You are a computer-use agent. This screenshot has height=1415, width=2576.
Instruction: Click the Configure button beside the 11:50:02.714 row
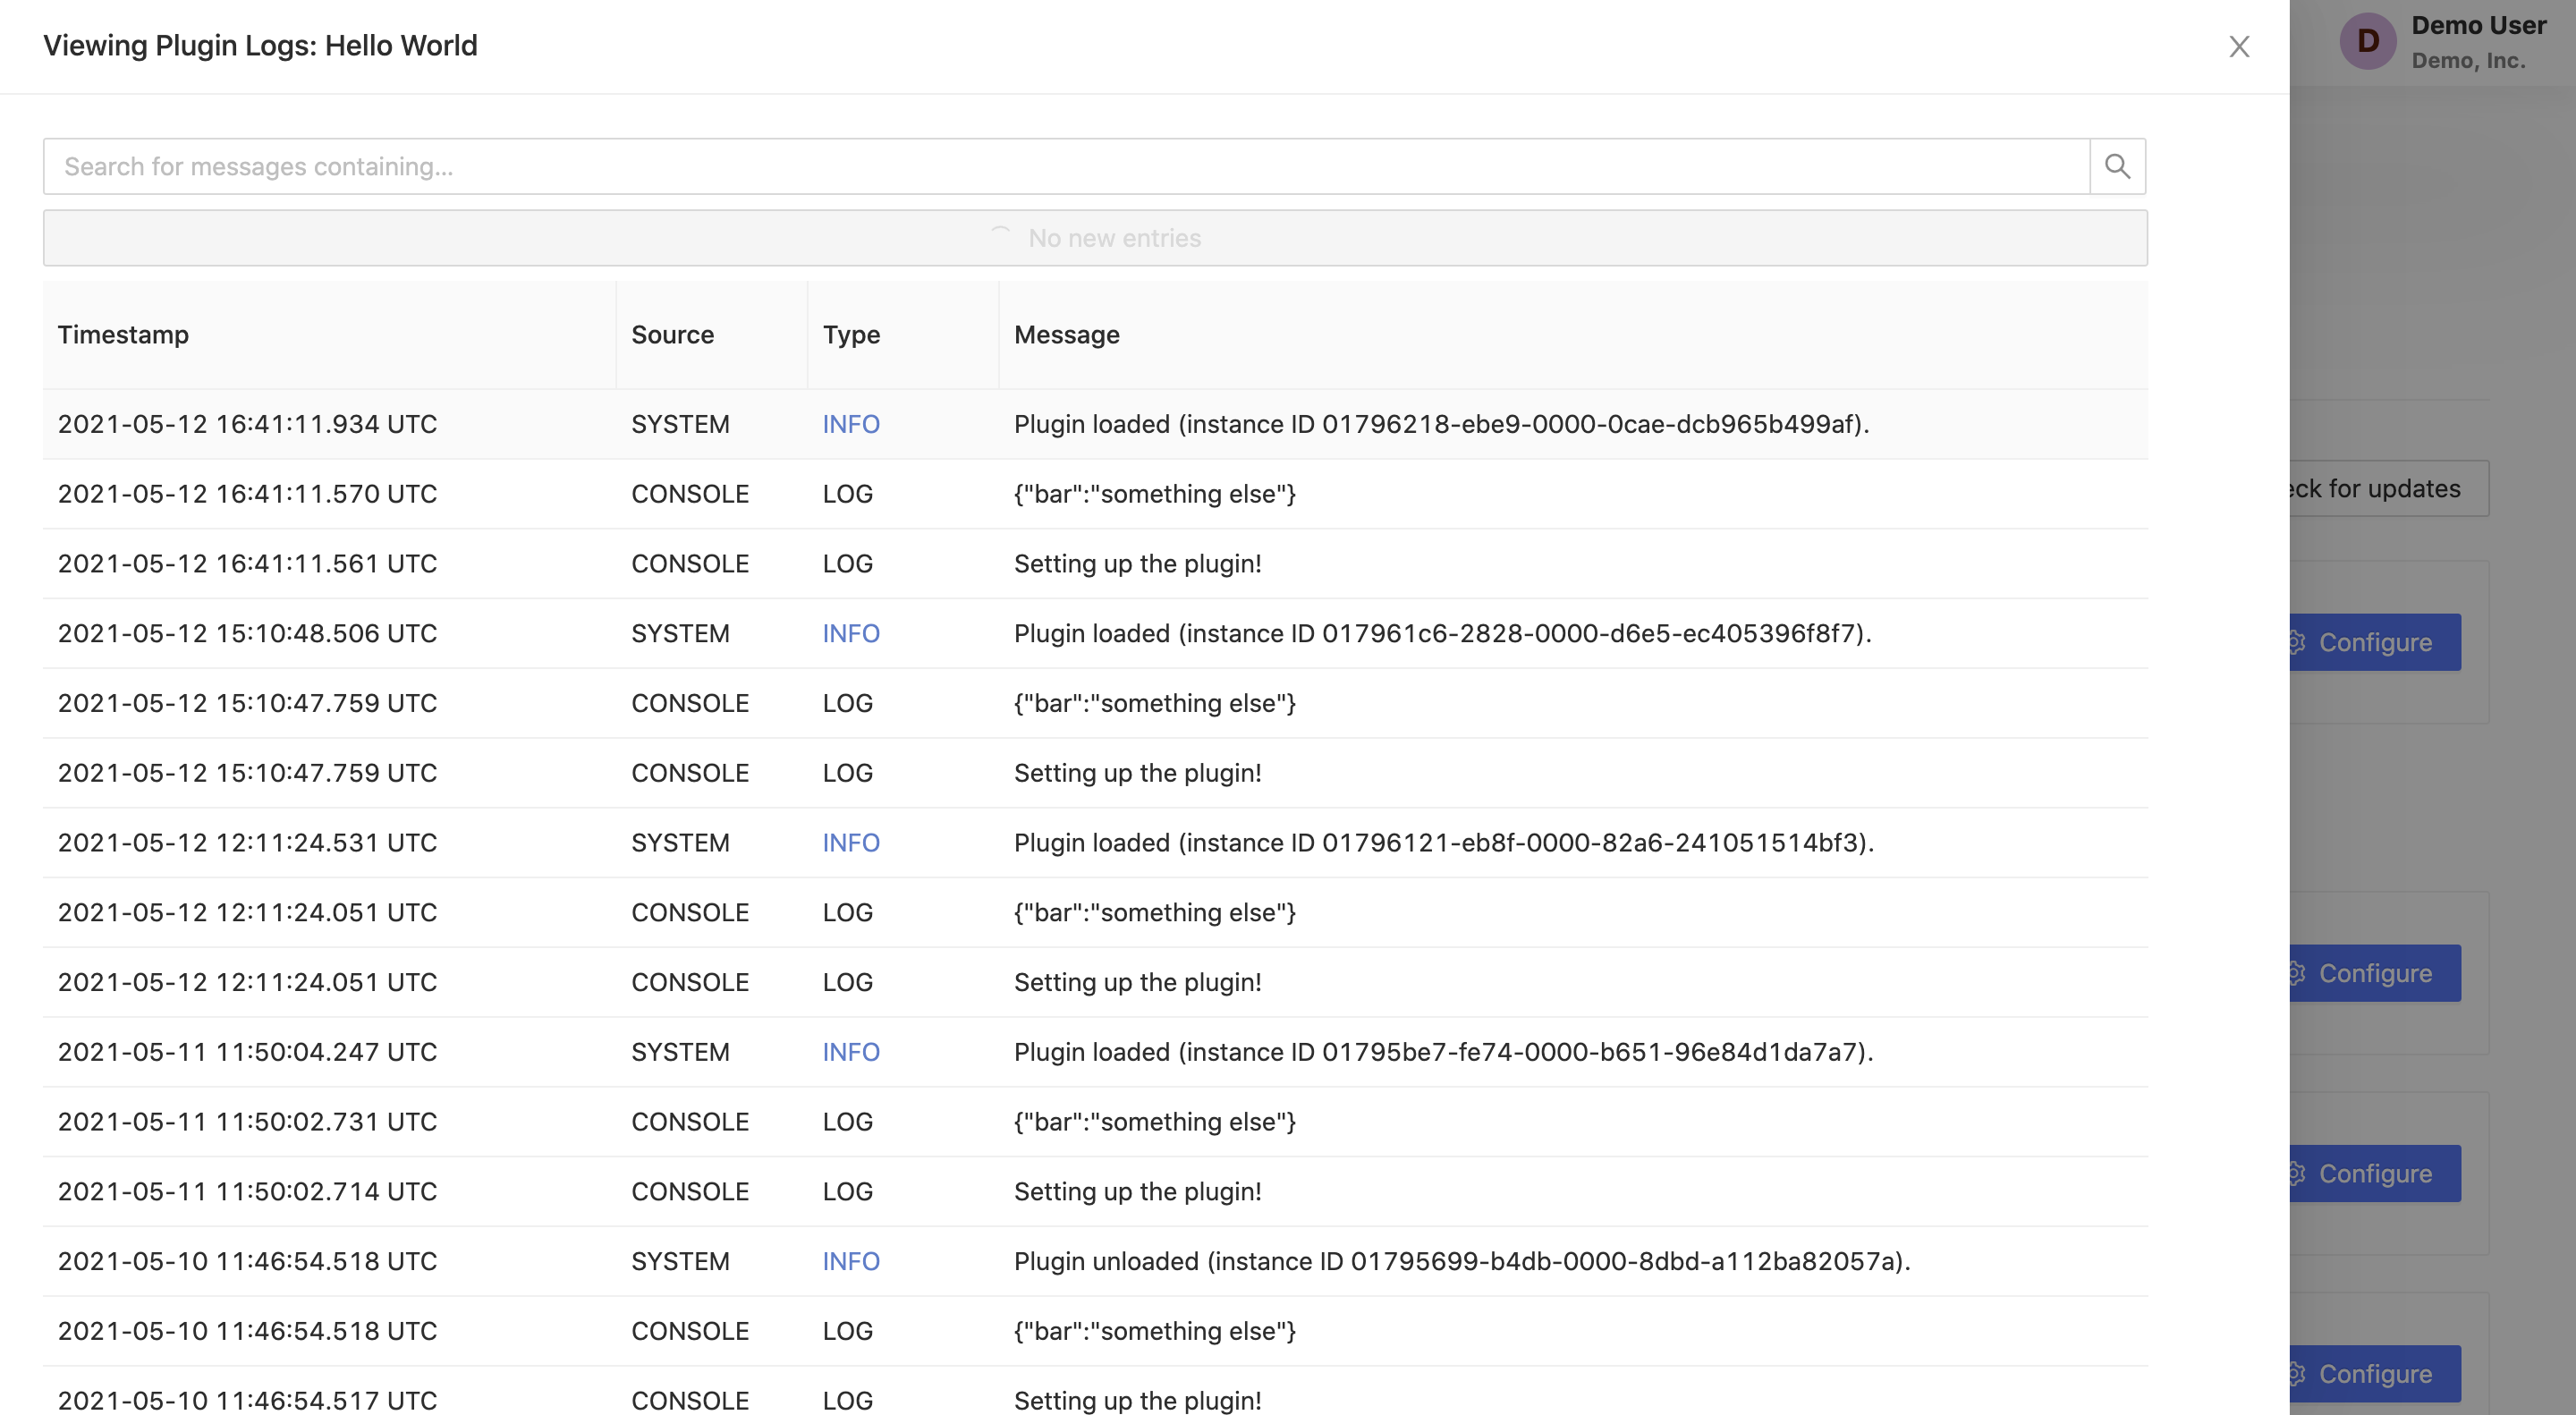[2374, 1173]
